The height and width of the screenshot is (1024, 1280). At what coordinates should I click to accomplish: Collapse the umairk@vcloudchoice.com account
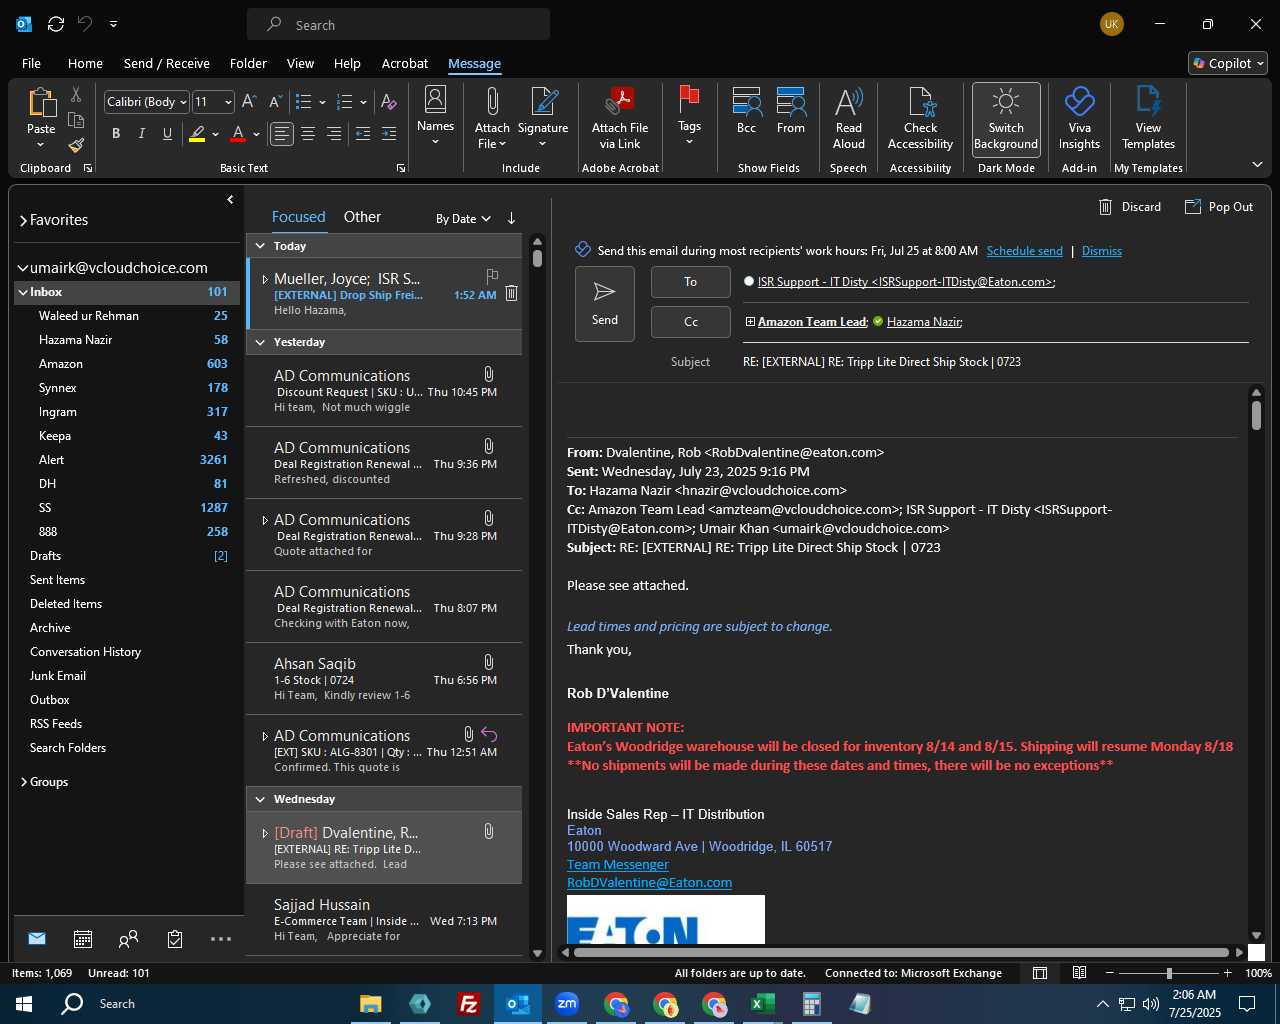tap(22, 268)
